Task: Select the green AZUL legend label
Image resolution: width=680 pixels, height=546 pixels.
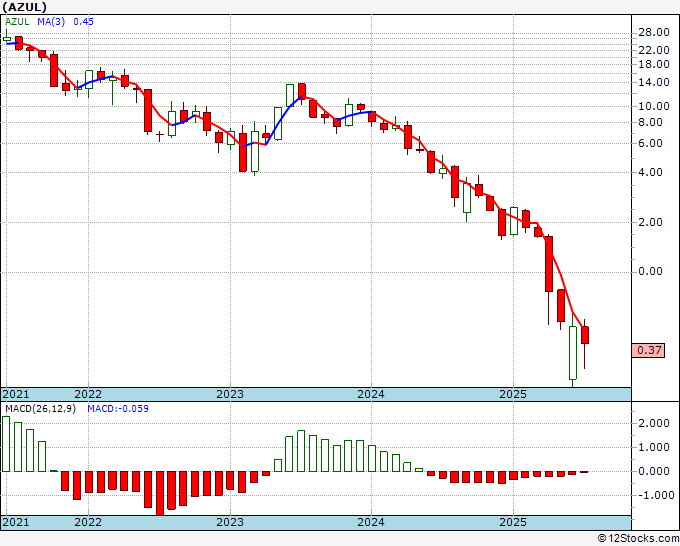Action: (x=17, y=22)
